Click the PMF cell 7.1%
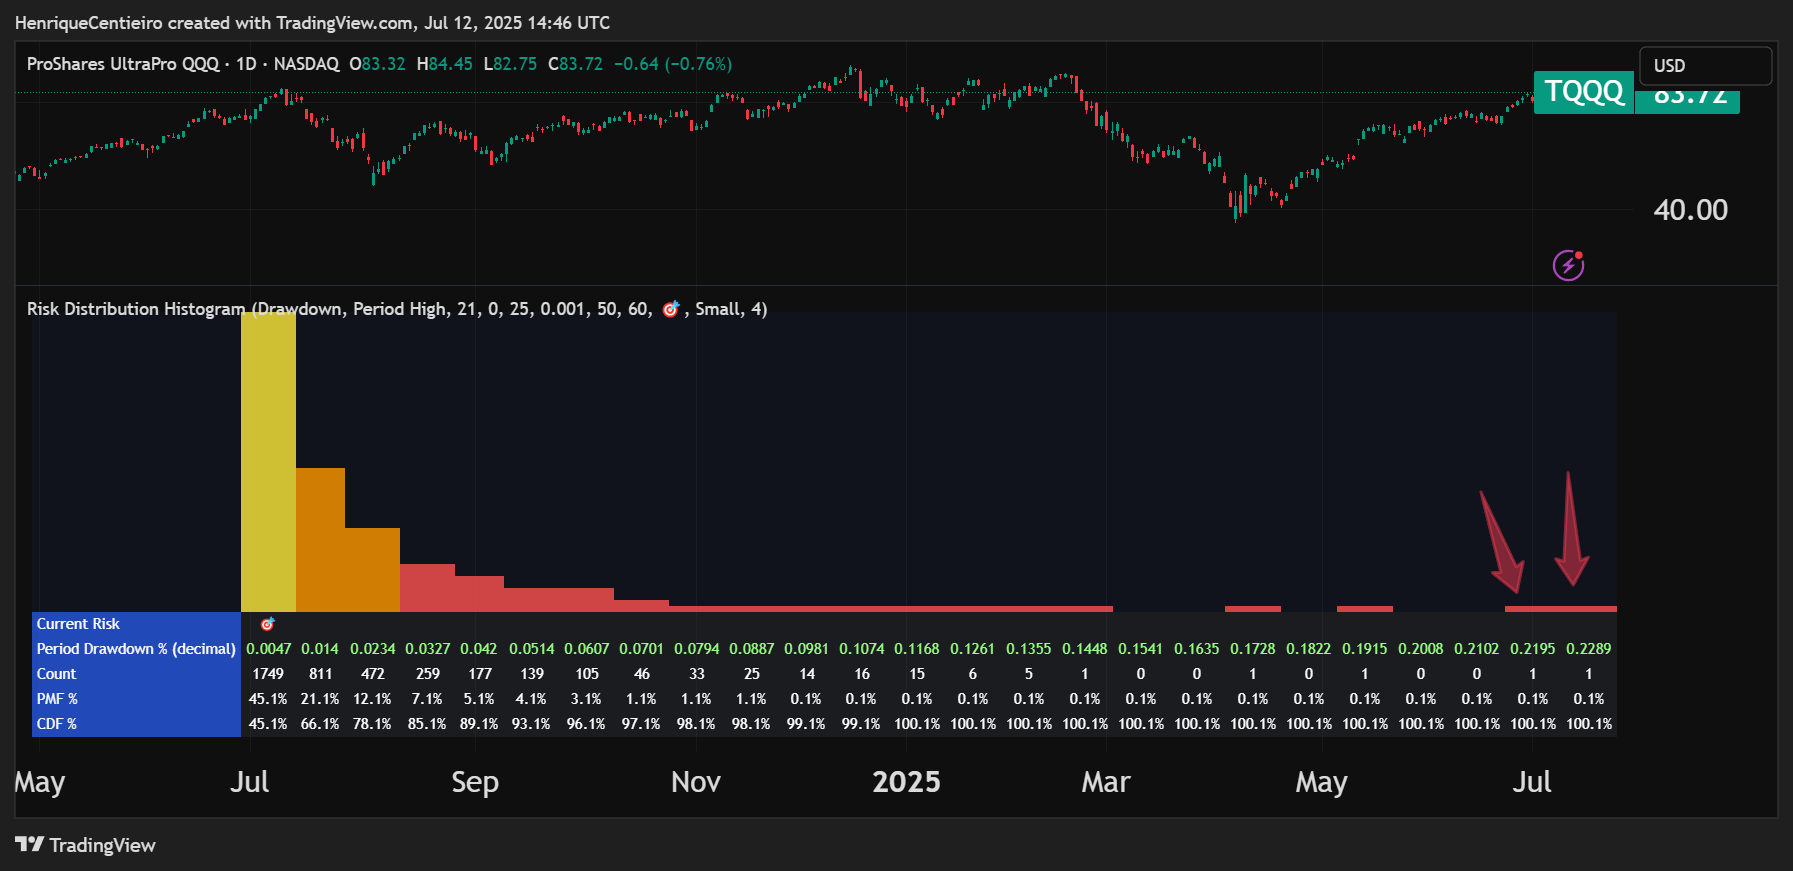 coord(427,699)
